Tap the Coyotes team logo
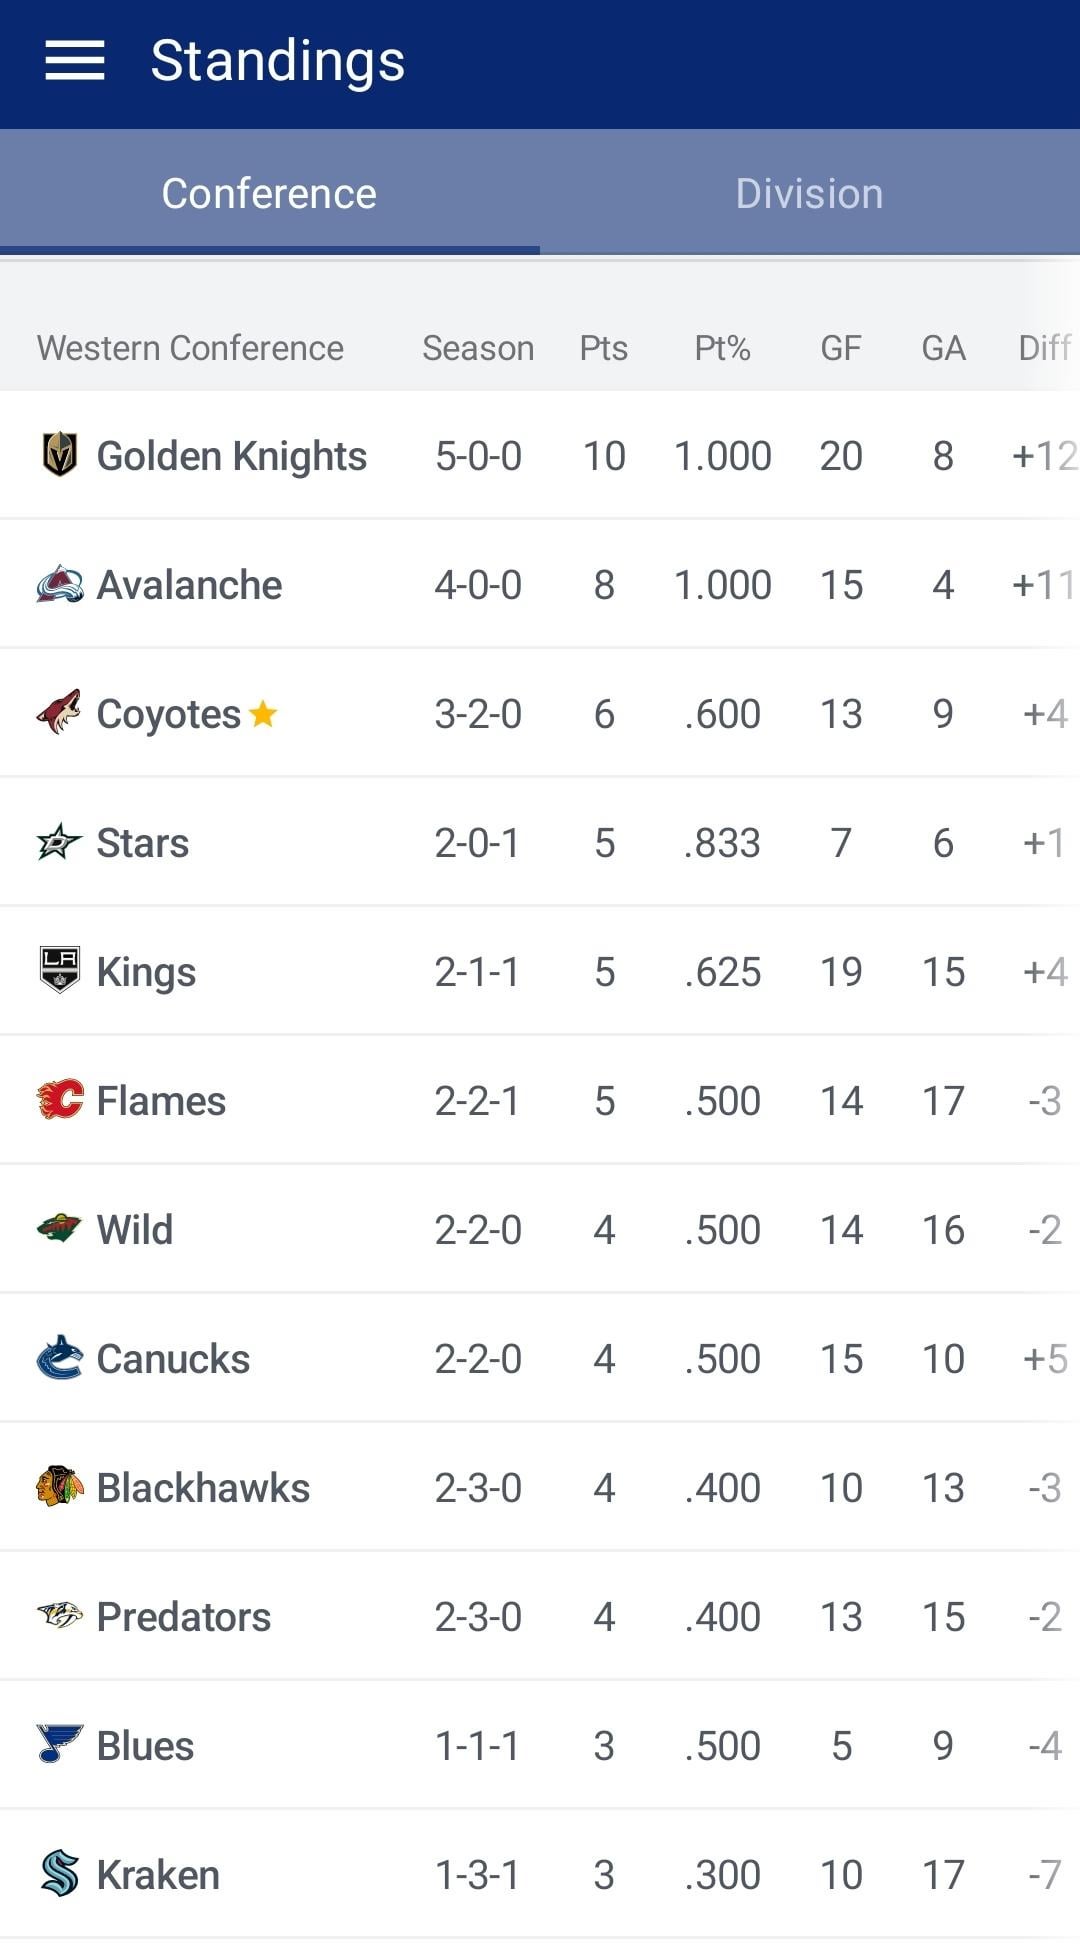 (60, 713)
